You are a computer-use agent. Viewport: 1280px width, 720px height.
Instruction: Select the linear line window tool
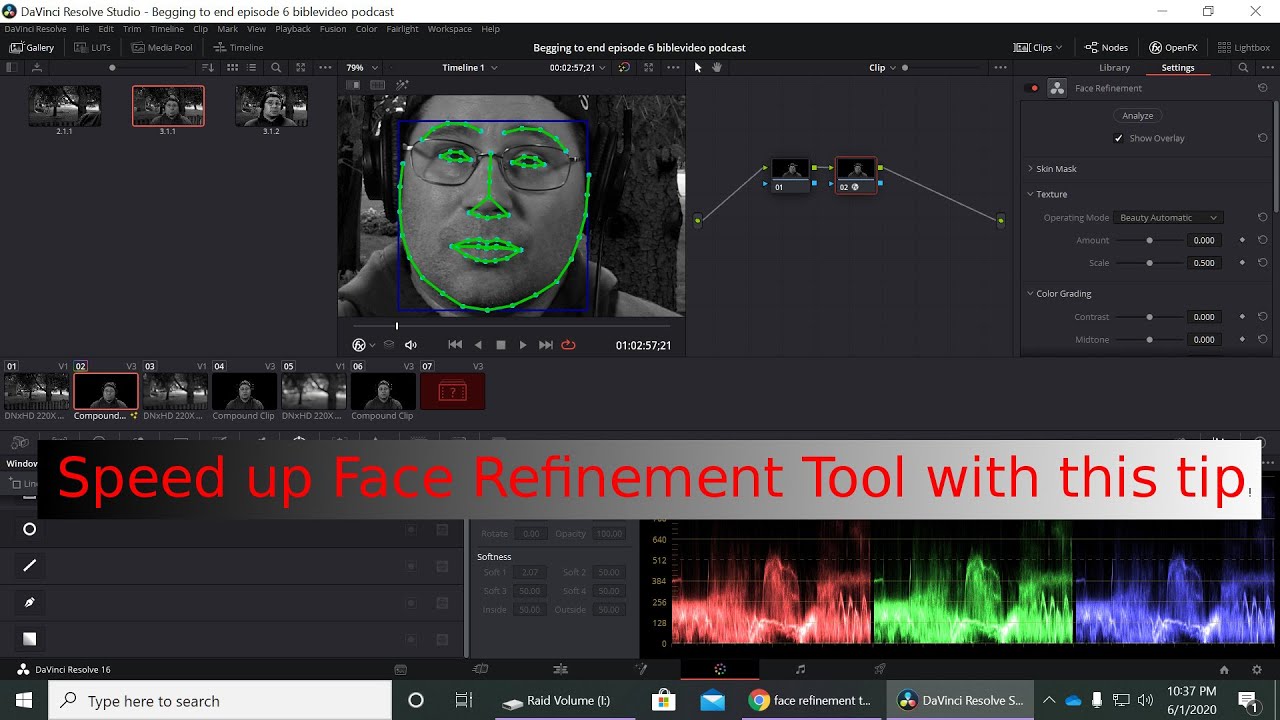[x=29, y=565]
